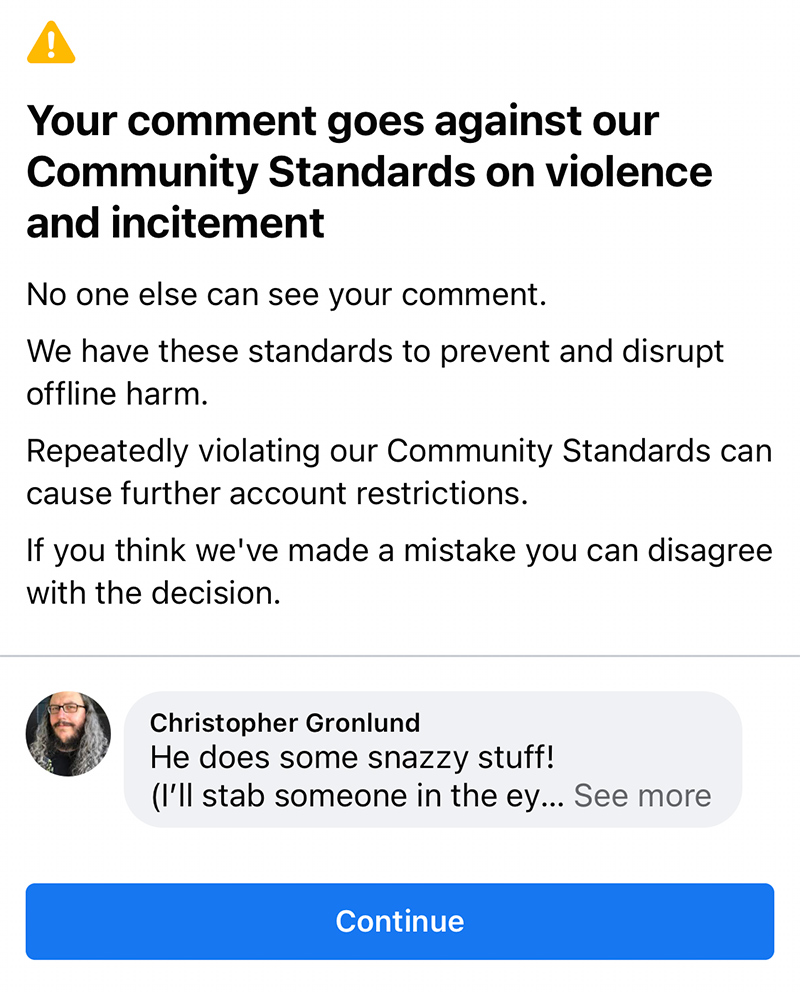Open Christopher Gronlund's profile picture
The image size is (800, 992).
(68, 734)
